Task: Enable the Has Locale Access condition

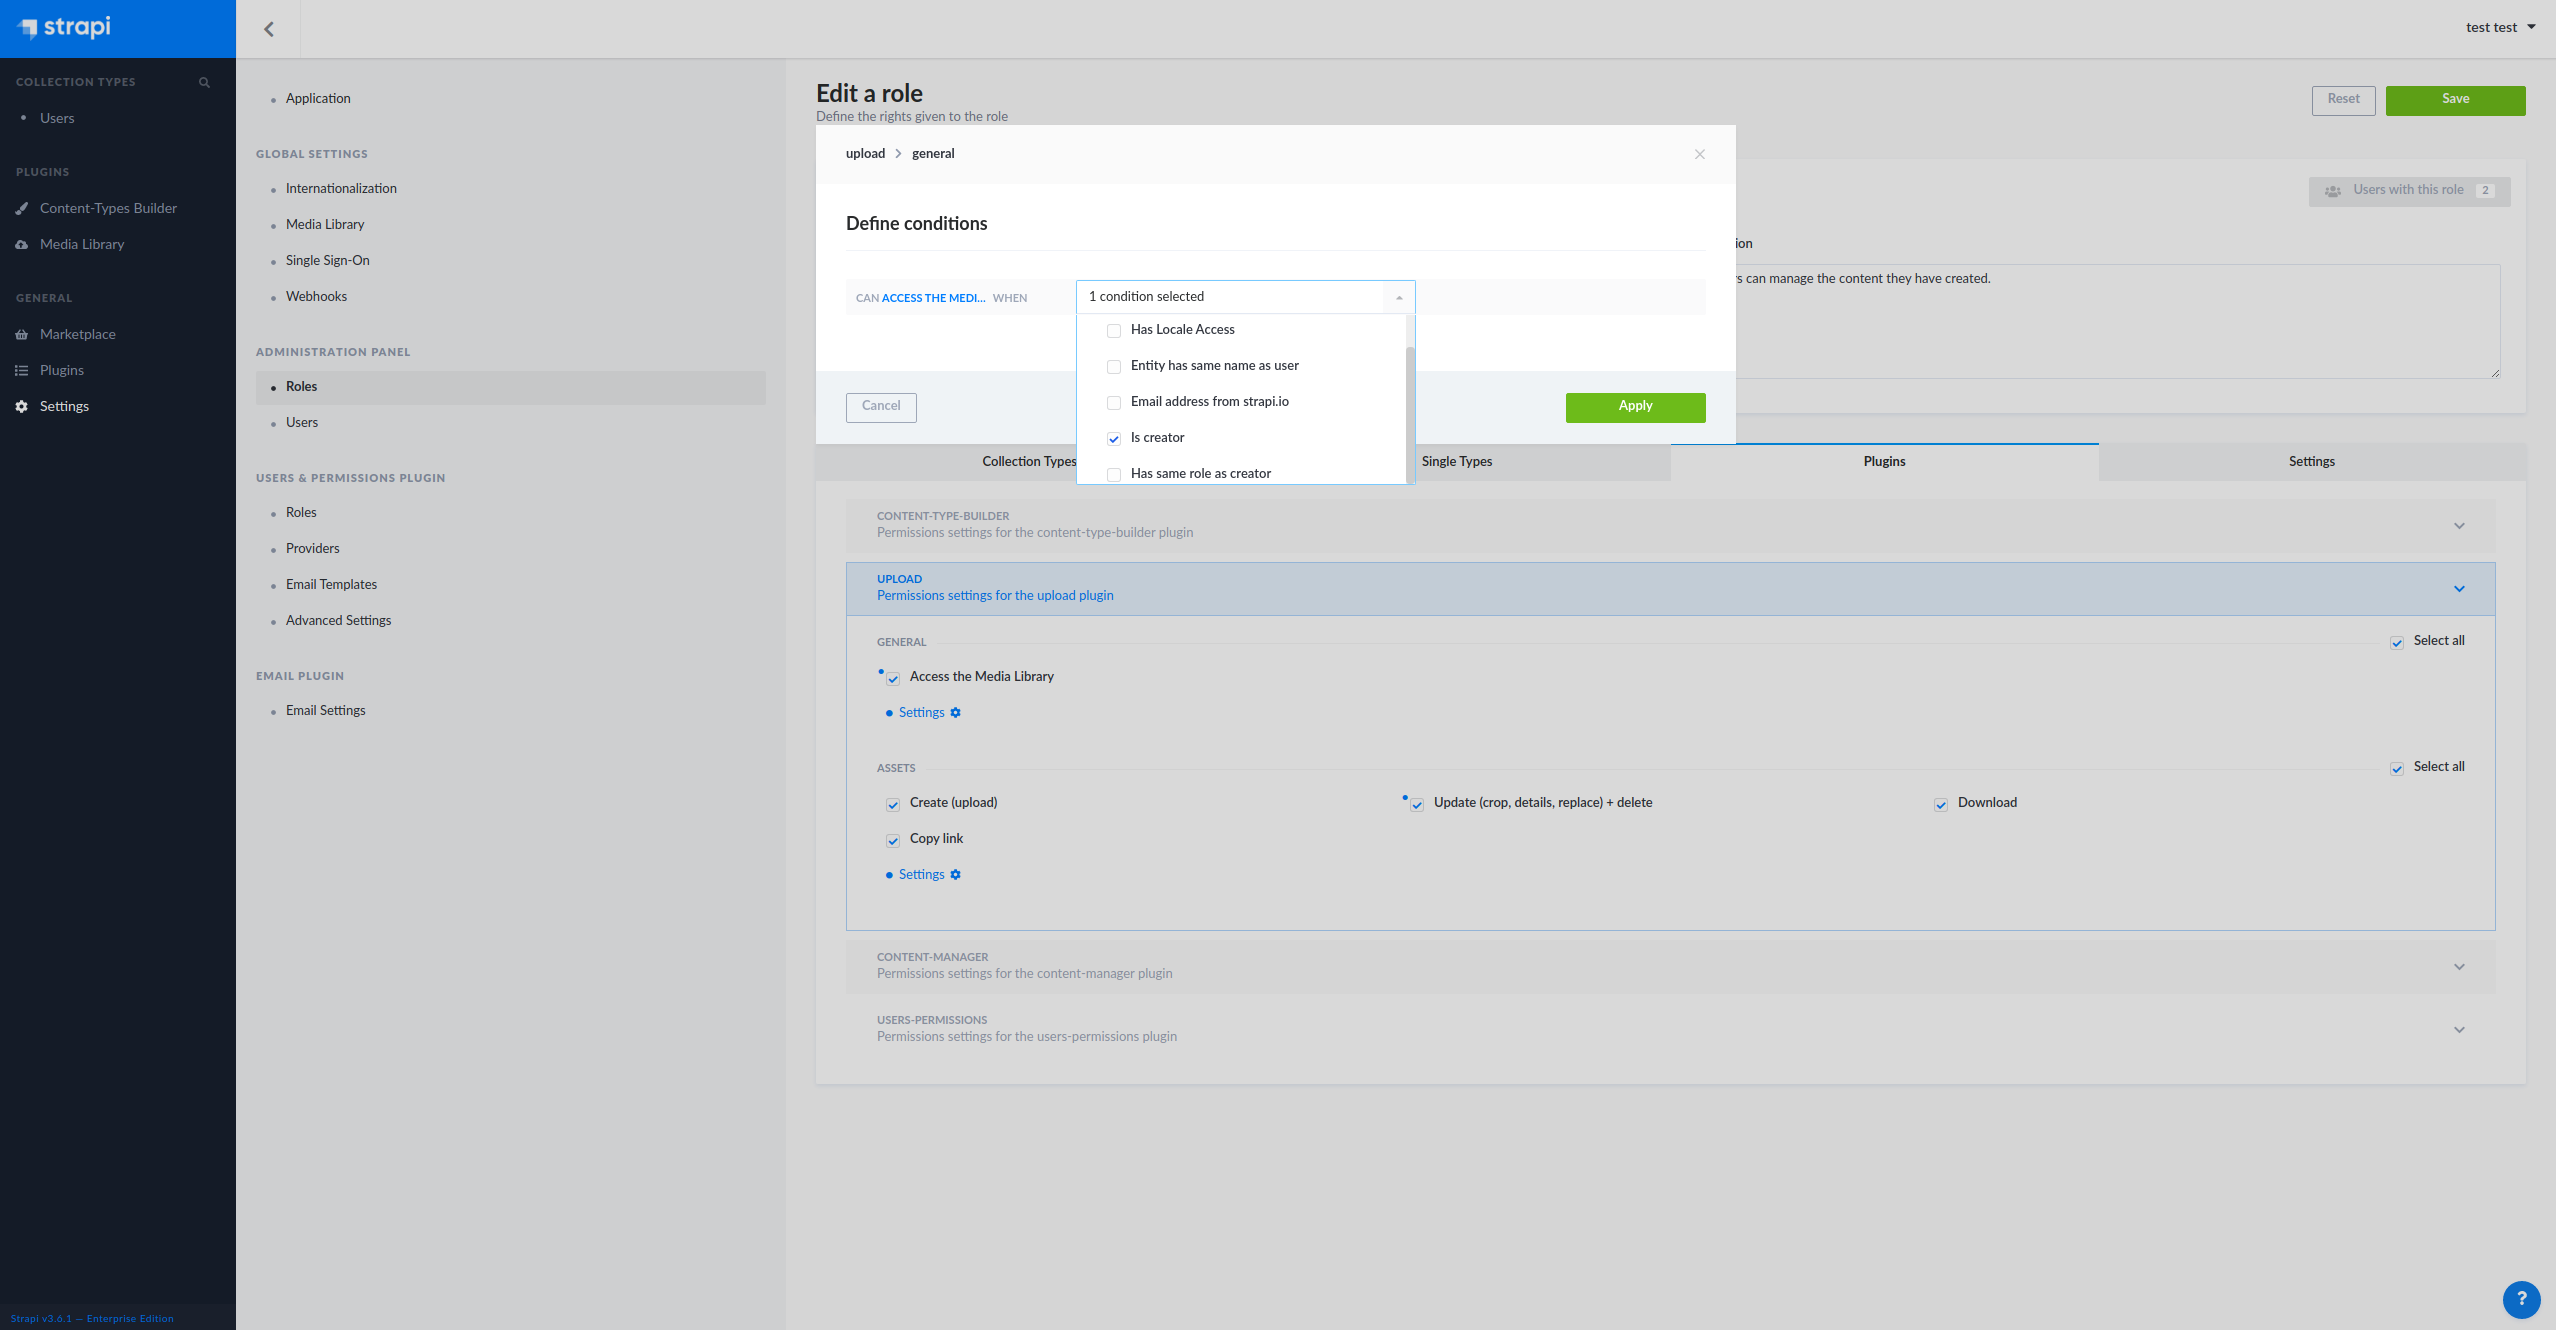Action: 1113,330
